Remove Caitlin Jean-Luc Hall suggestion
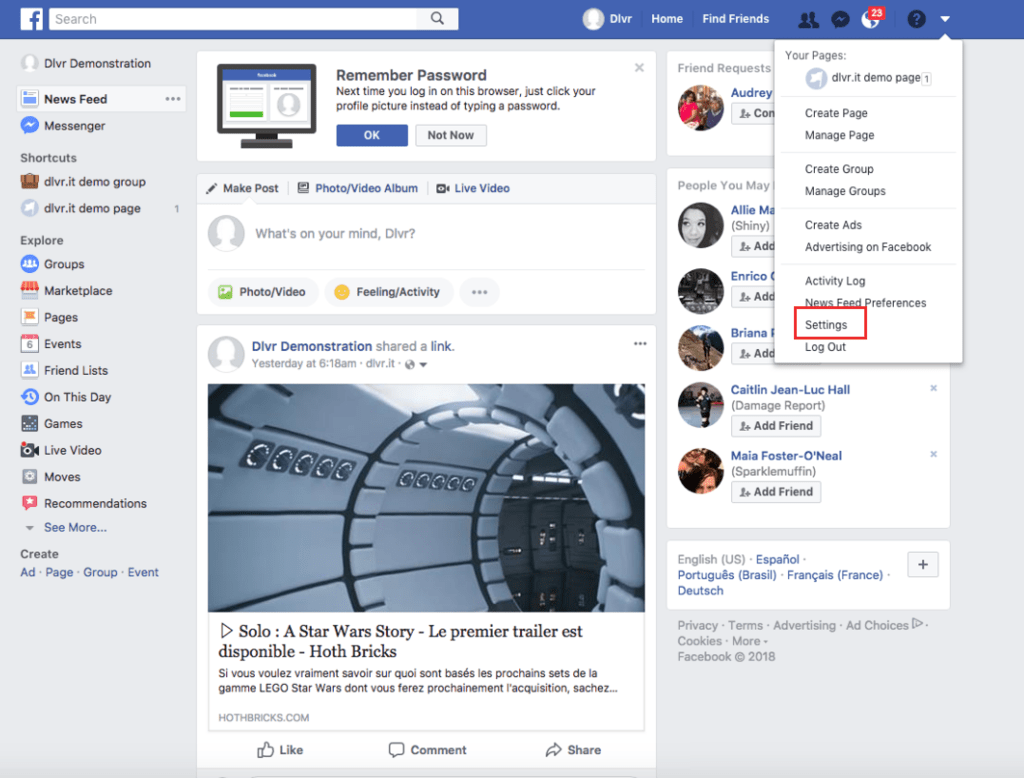This screenshot has height=778, width=1024. 933,388
